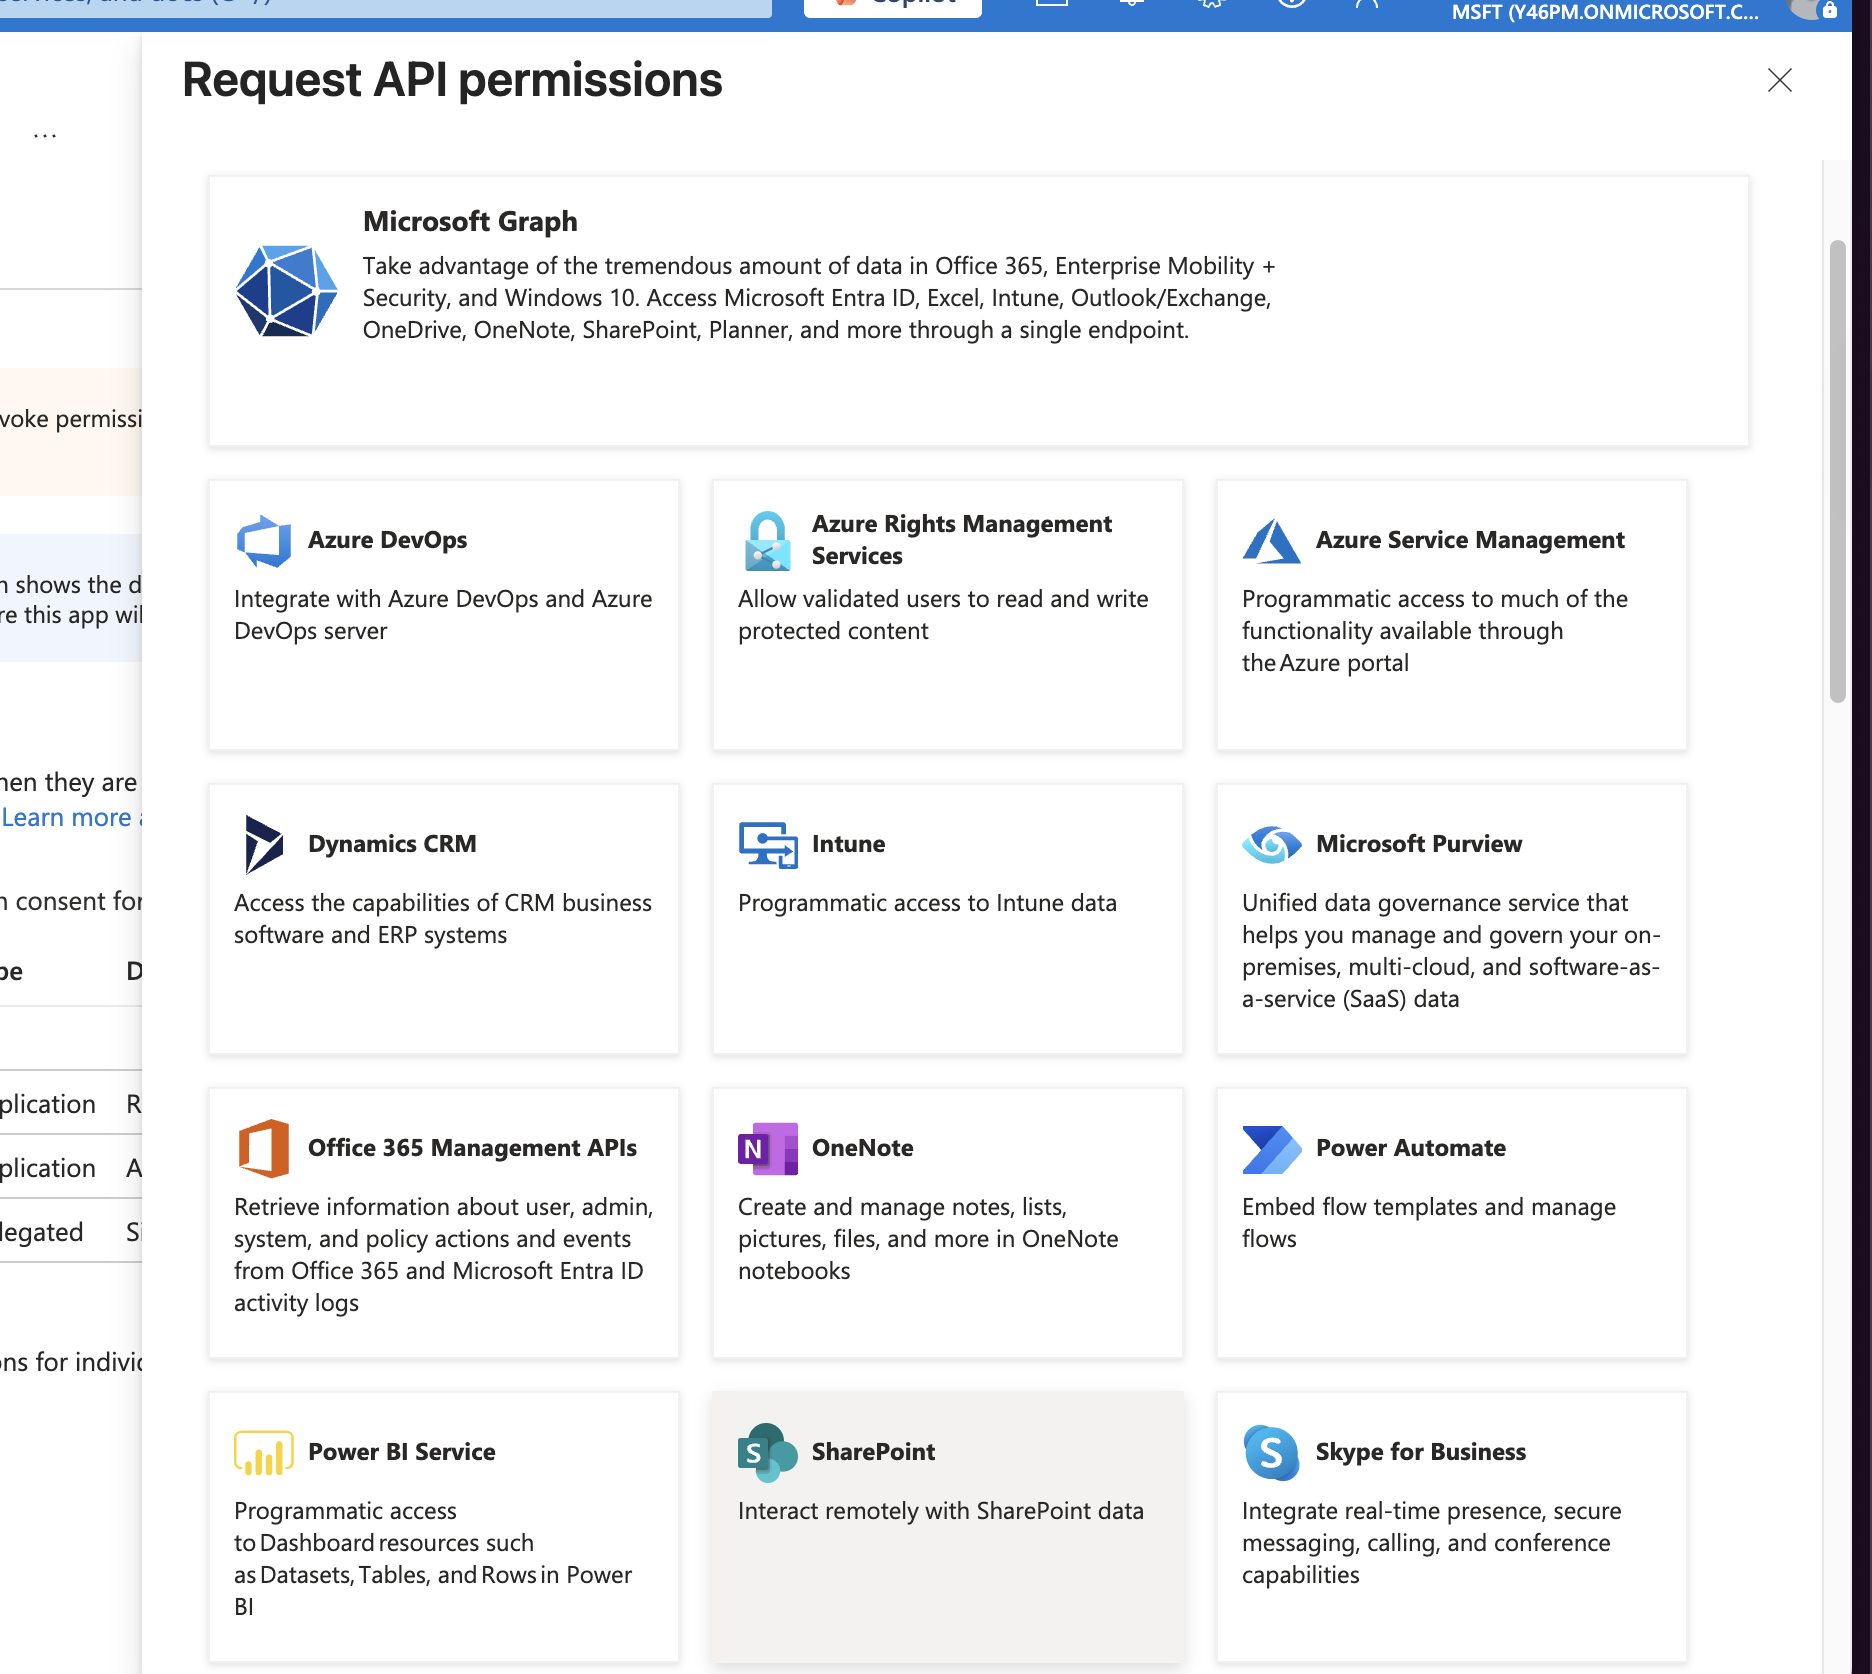This screenshot has height=1674, width=1872.
Task: Close the Request API permissions panel
Action: pos(1780,80)
